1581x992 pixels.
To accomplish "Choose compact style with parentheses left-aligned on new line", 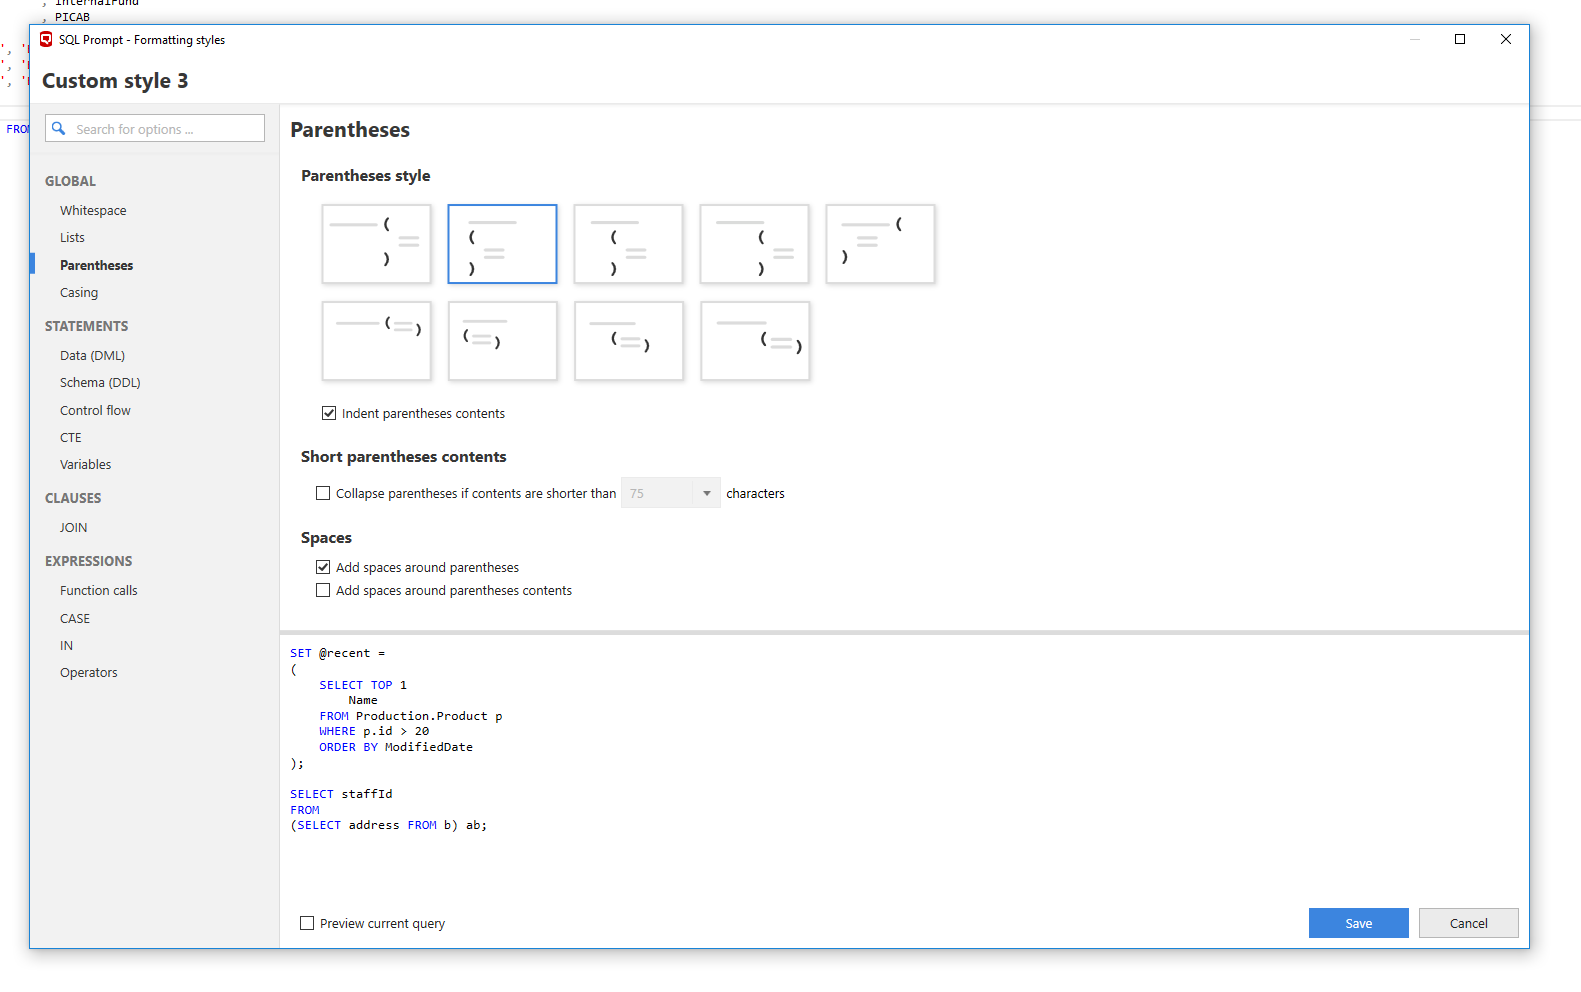I will (x=502, y=341).
